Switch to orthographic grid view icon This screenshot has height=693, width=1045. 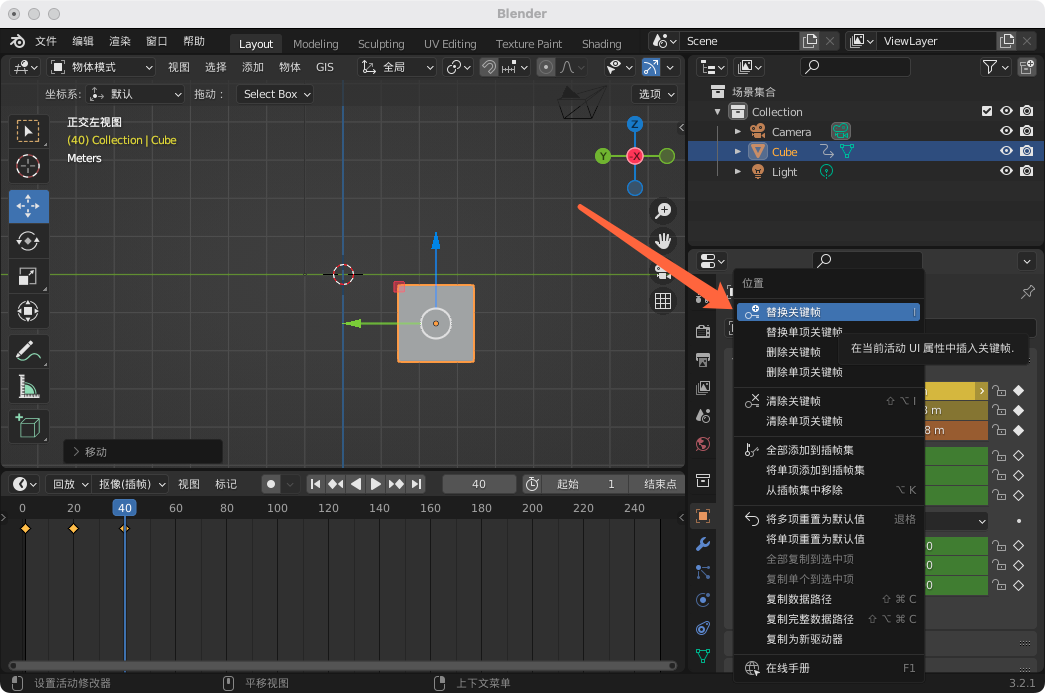(662, 301)
